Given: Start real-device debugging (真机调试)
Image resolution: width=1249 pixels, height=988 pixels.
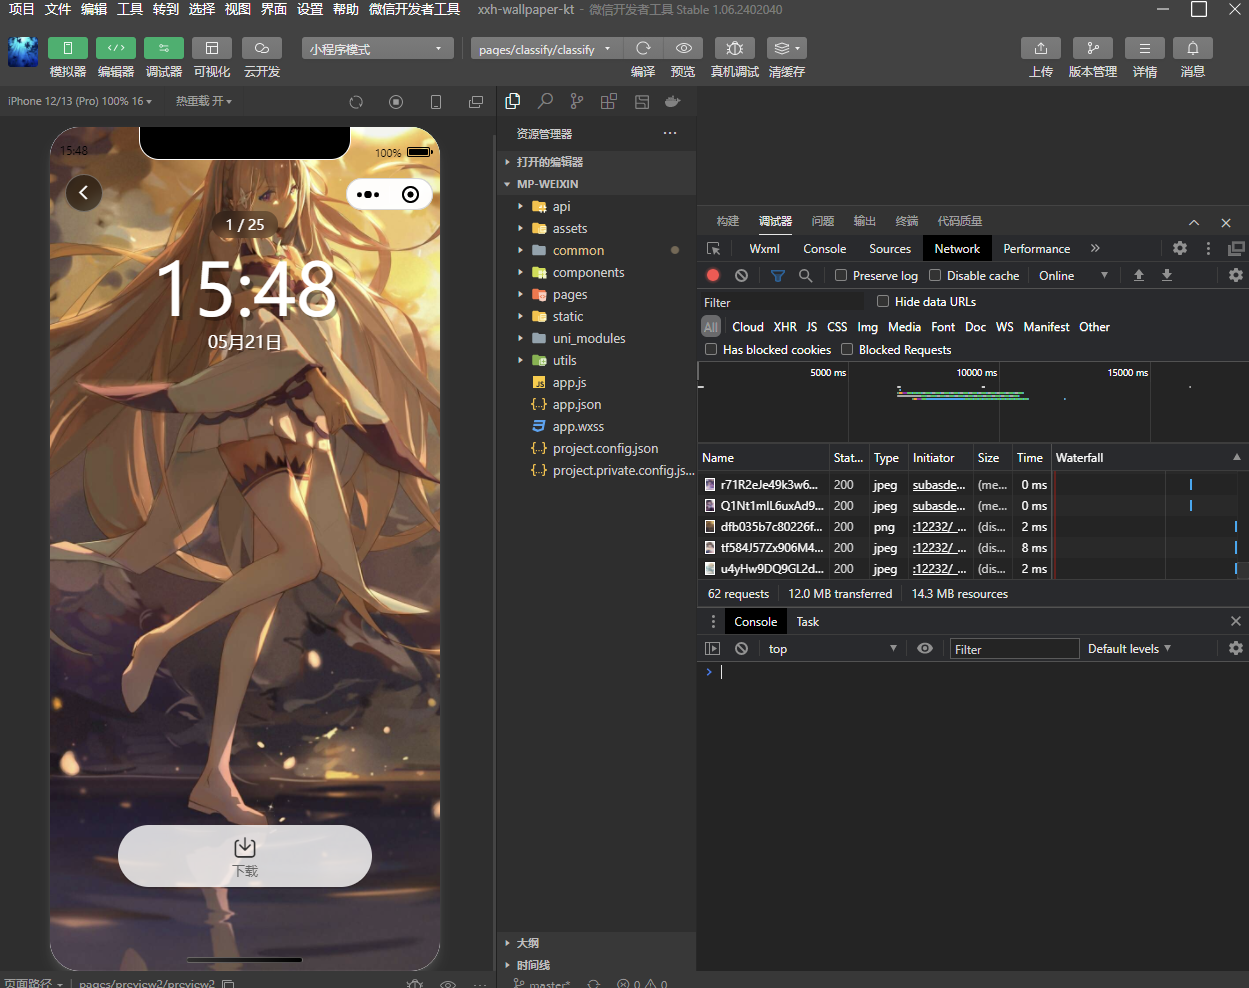Looking at the screenshot, I should (x=735, y=48).
